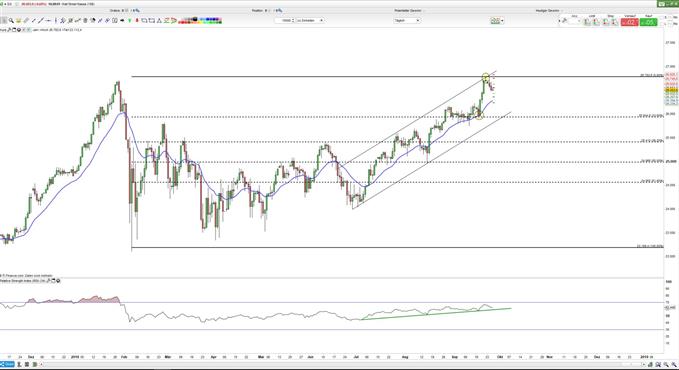The height and width of the screenshot is (370, 679).
Task: Click the red Verkauf sell button
Action: click(x=630, y=22)
